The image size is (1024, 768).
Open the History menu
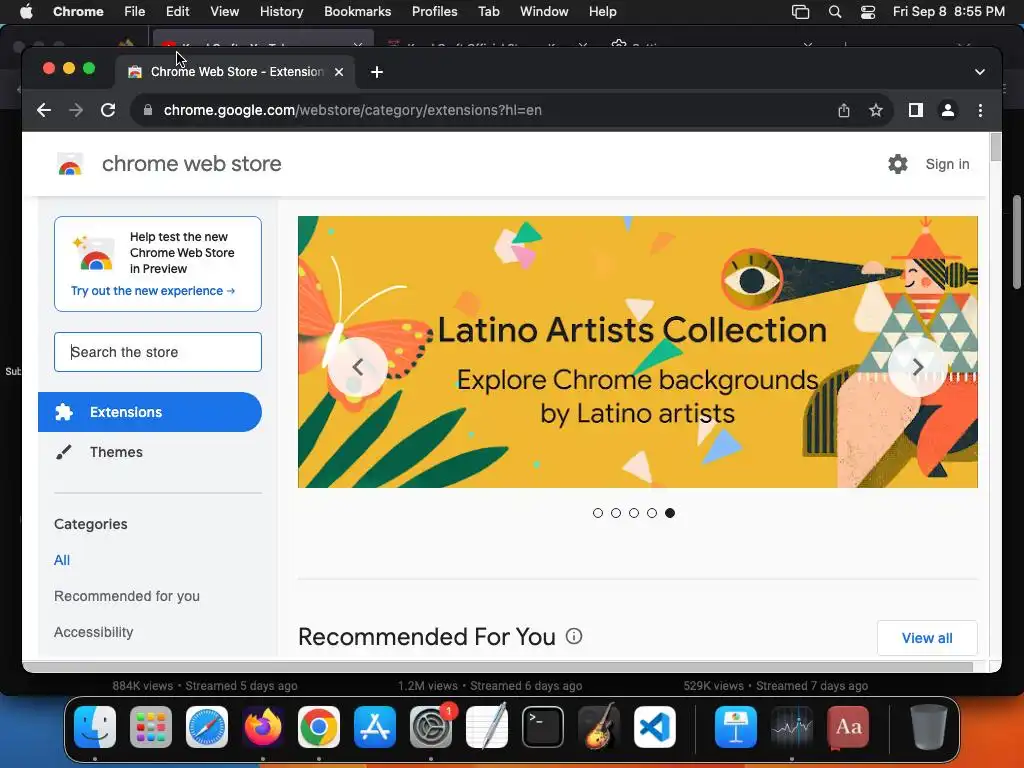pos(281,11)
